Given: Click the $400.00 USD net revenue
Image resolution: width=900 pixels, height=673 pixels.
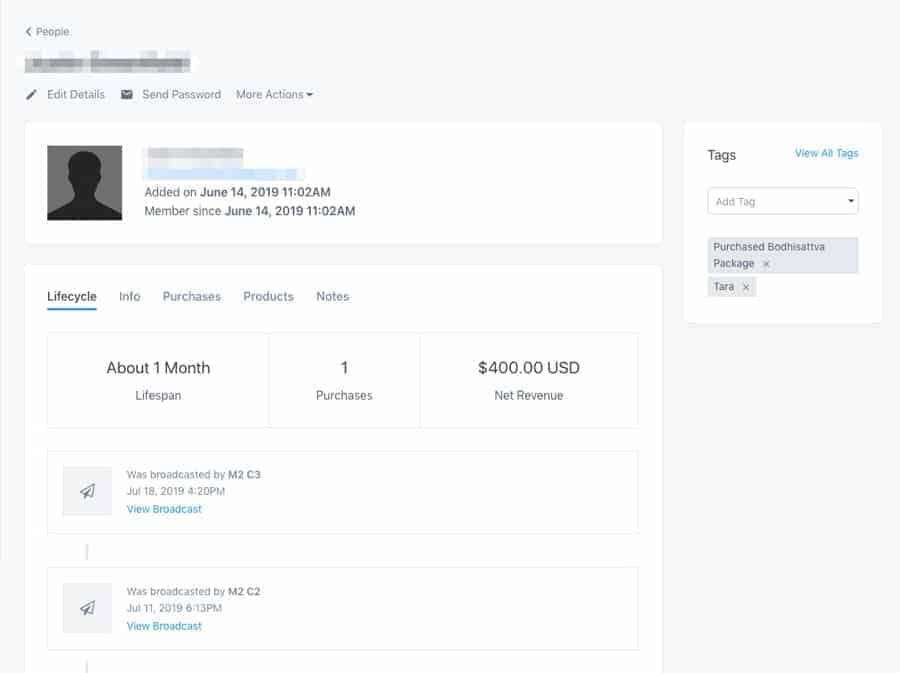Looking at the screenshot, I should (x=529, y=380).
